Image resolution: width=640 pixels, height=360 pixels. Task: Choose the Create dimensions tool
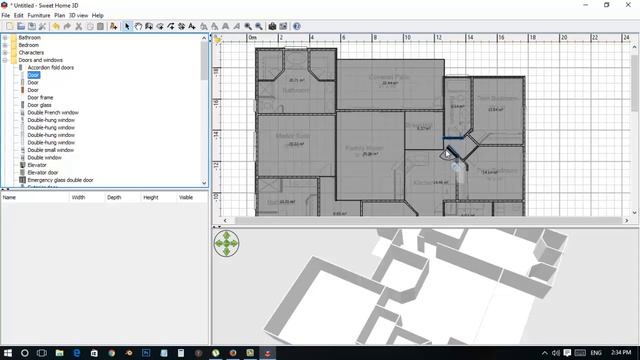tap(181, 27)
